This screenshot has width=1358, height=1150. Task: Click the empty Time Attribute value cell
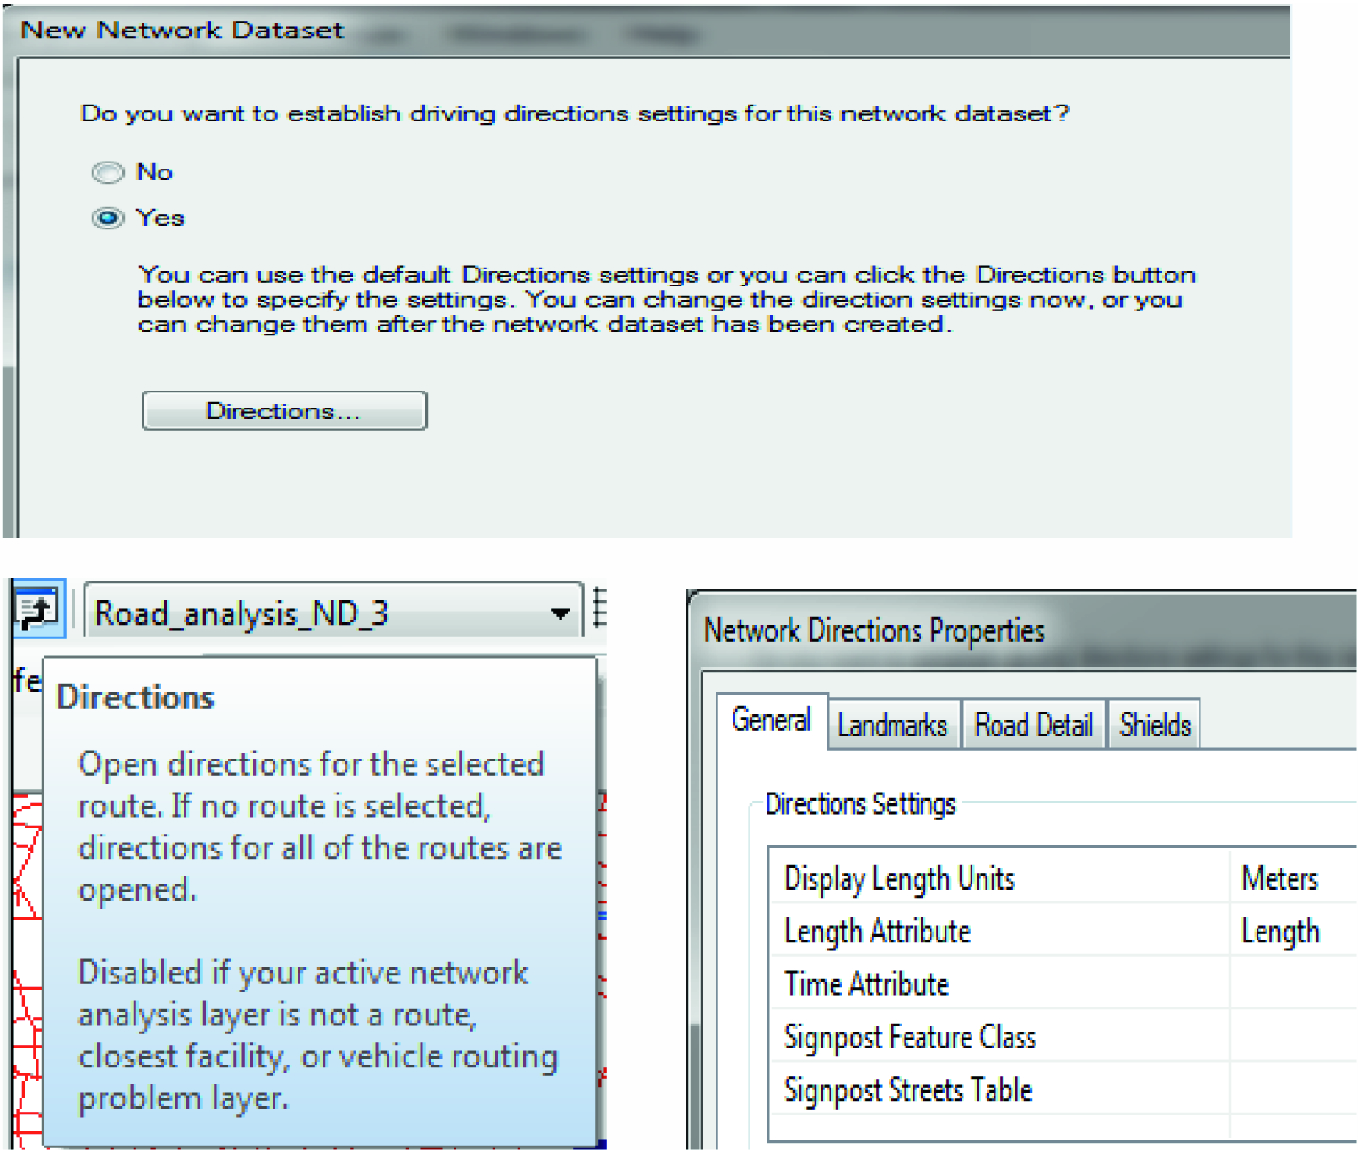(1292, 984)
